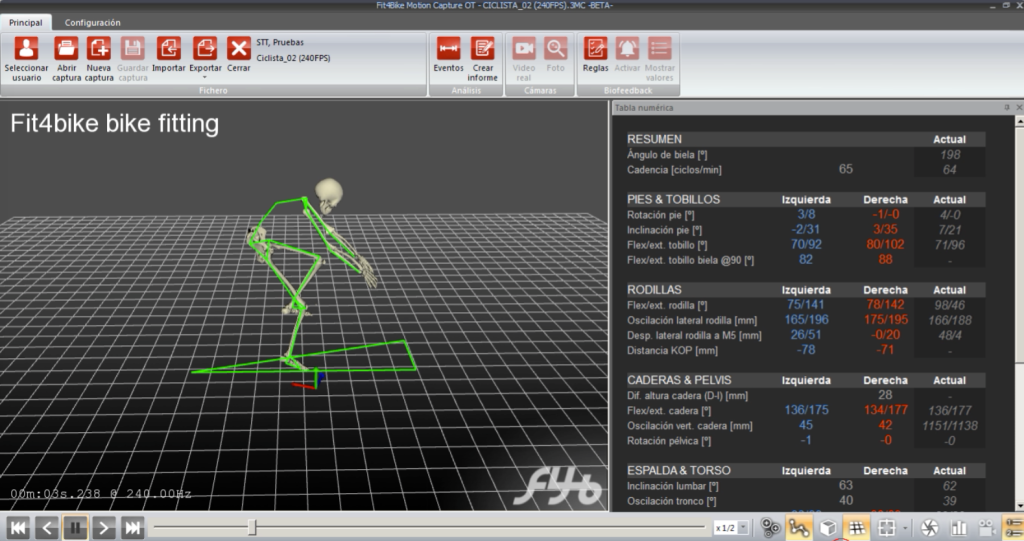Click the scroll-down arrow in Tabla numérica
1024x541 pixels.
tap(1019, 506)
